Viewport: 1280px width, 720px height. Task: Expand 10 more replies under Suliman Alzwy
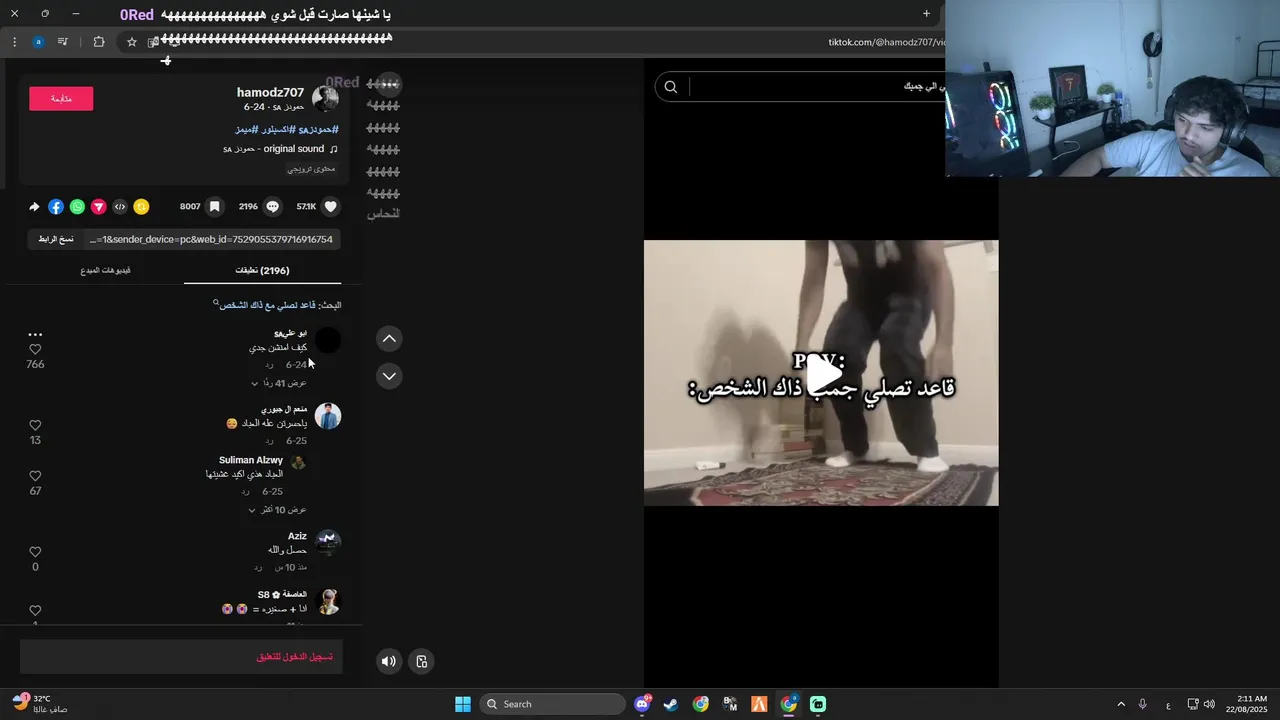click(x=277, y=510)
